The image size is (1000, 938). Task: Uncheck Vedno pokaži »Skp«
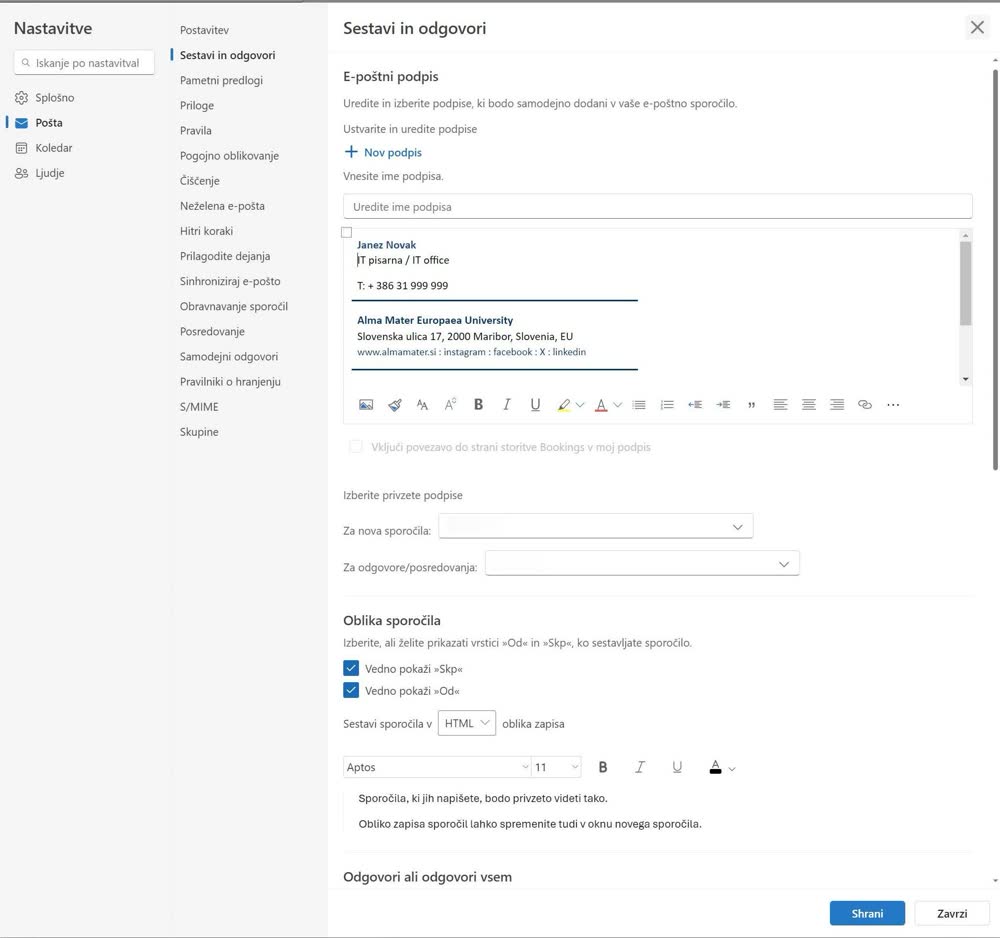pyautogui.click(x=351, y=668)
